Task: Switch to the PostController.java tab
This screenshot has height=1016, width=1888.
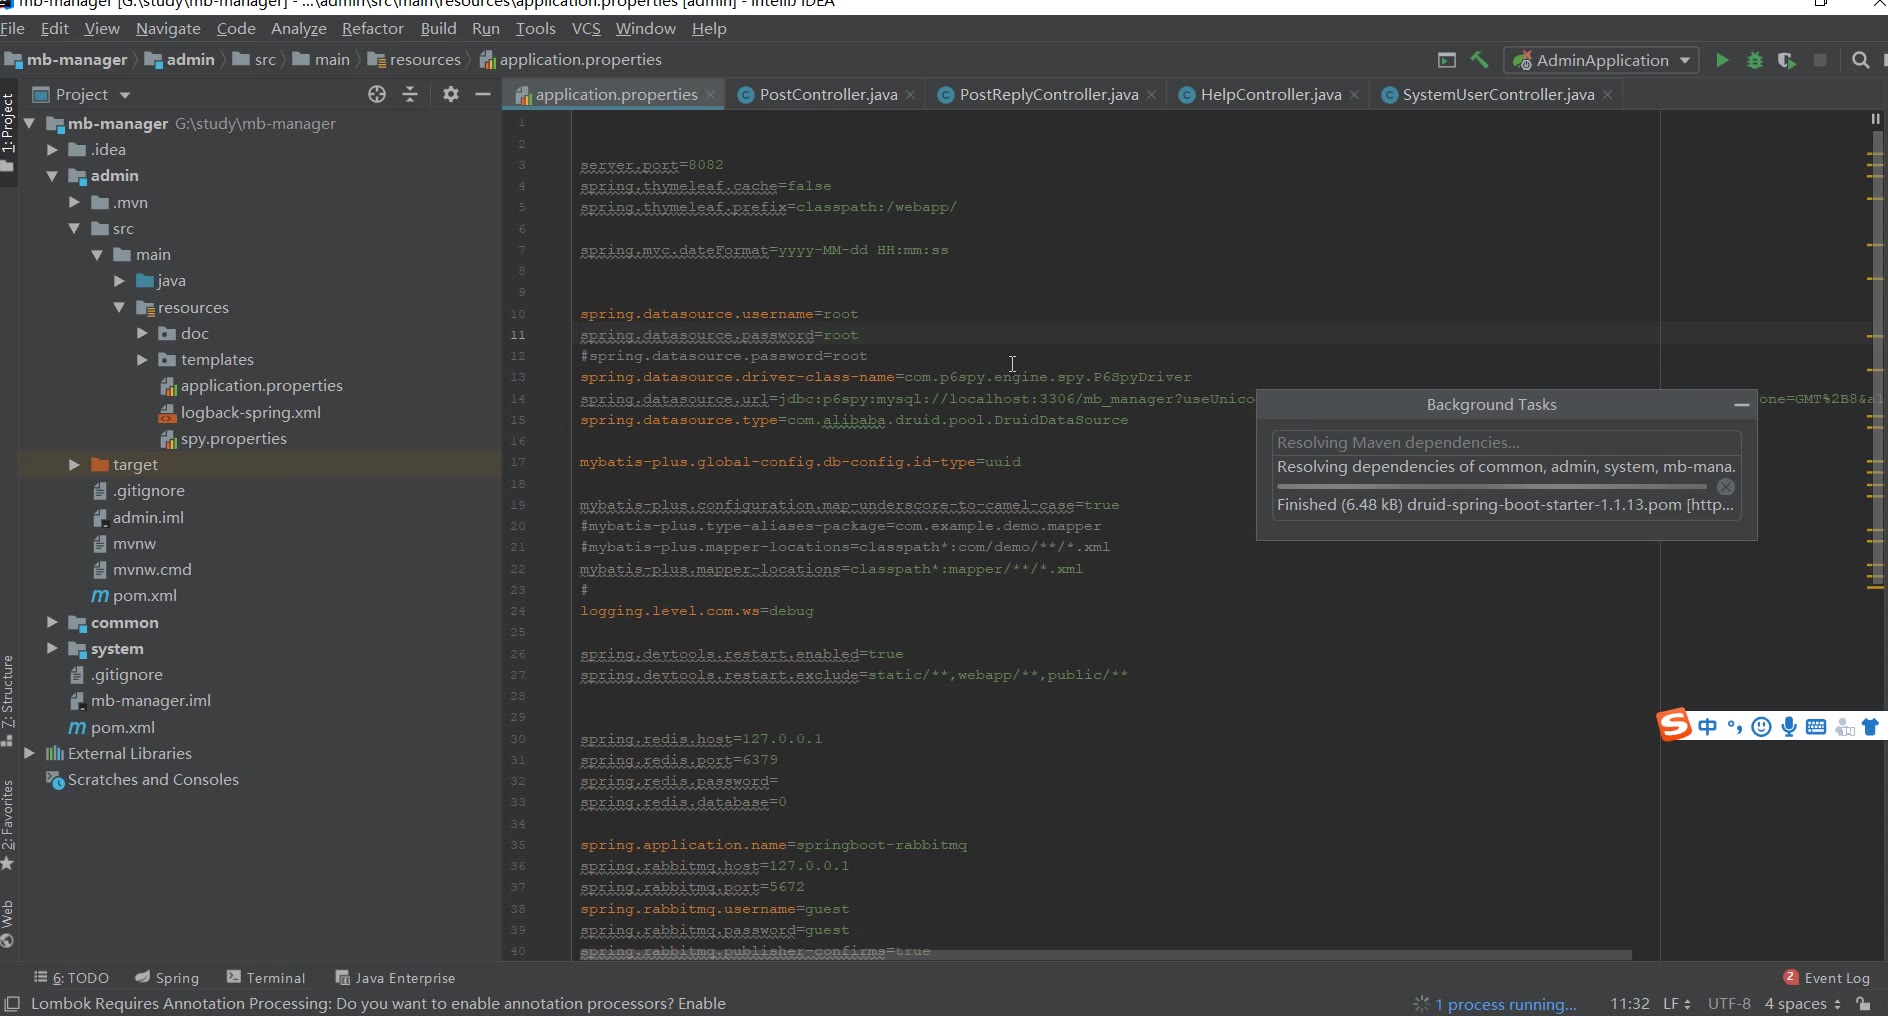Action: (x=827, y=94)
